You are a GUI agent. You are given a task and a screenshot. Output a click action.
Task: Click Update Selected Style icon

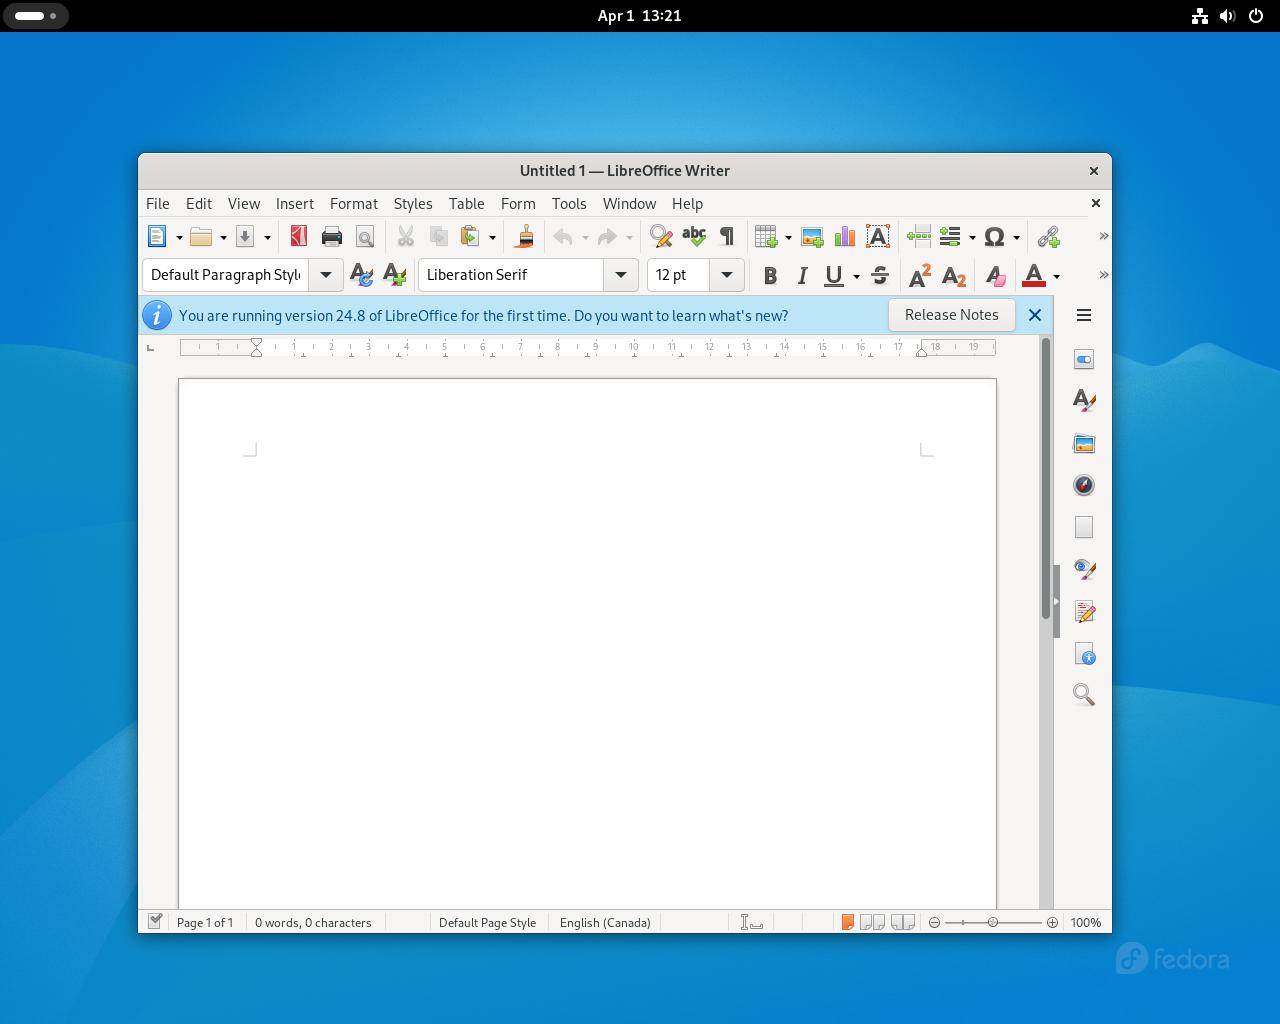(361, 275)
